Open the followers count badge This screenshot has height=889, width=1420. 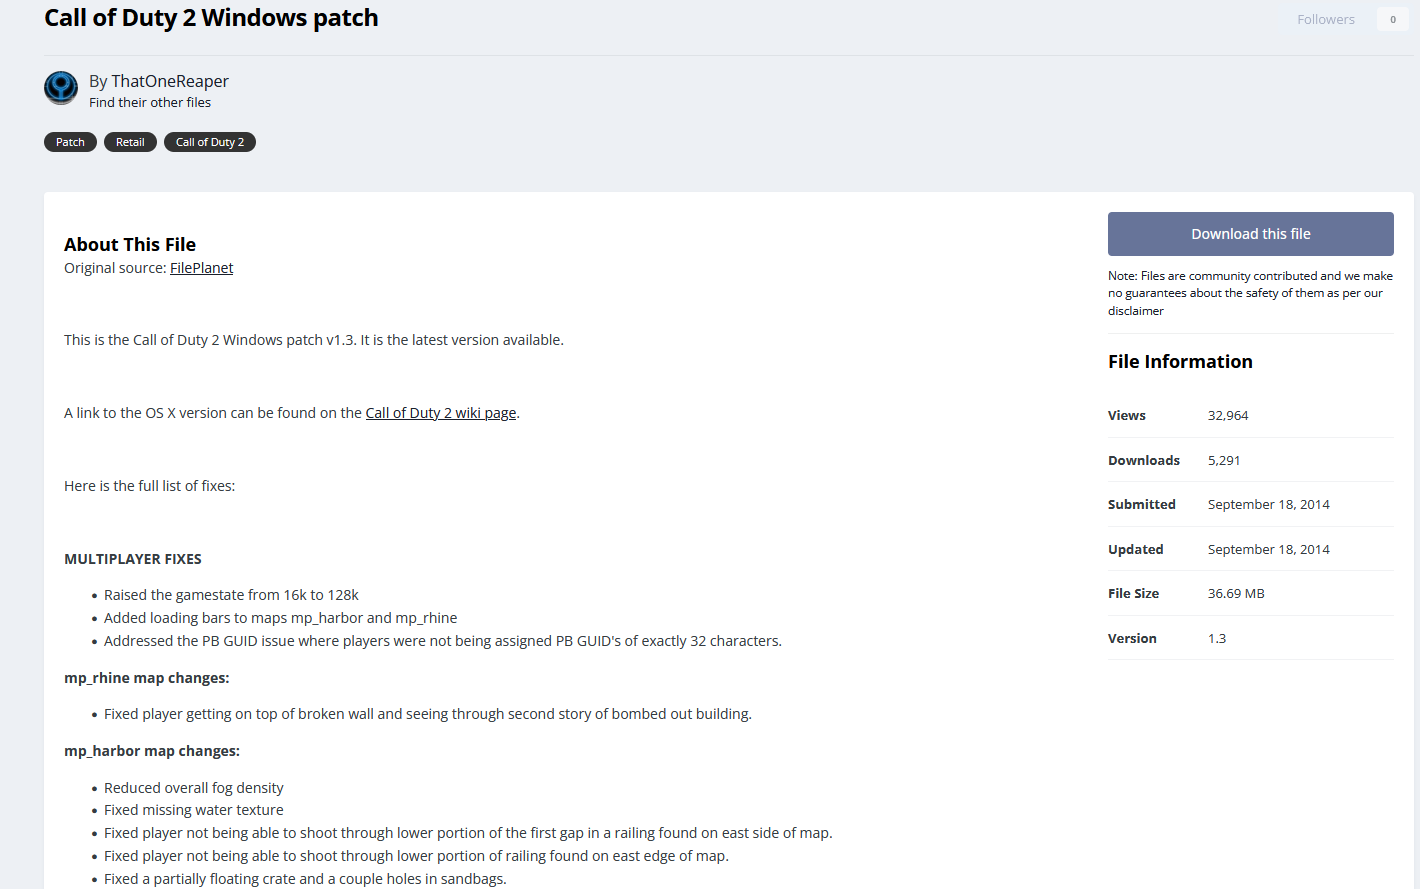1392,19
